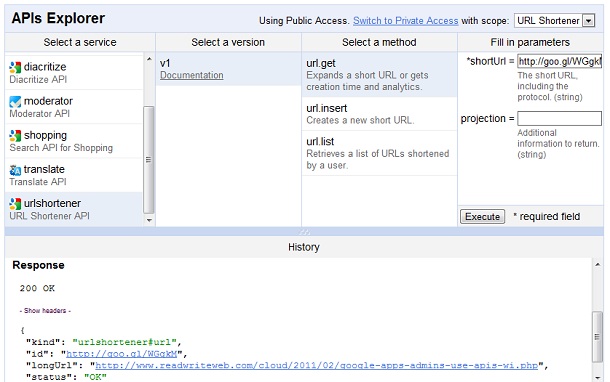Click the Fill in parameters column header
The width and height of the screenshot is (610, 382).
[x=530, y=42]
